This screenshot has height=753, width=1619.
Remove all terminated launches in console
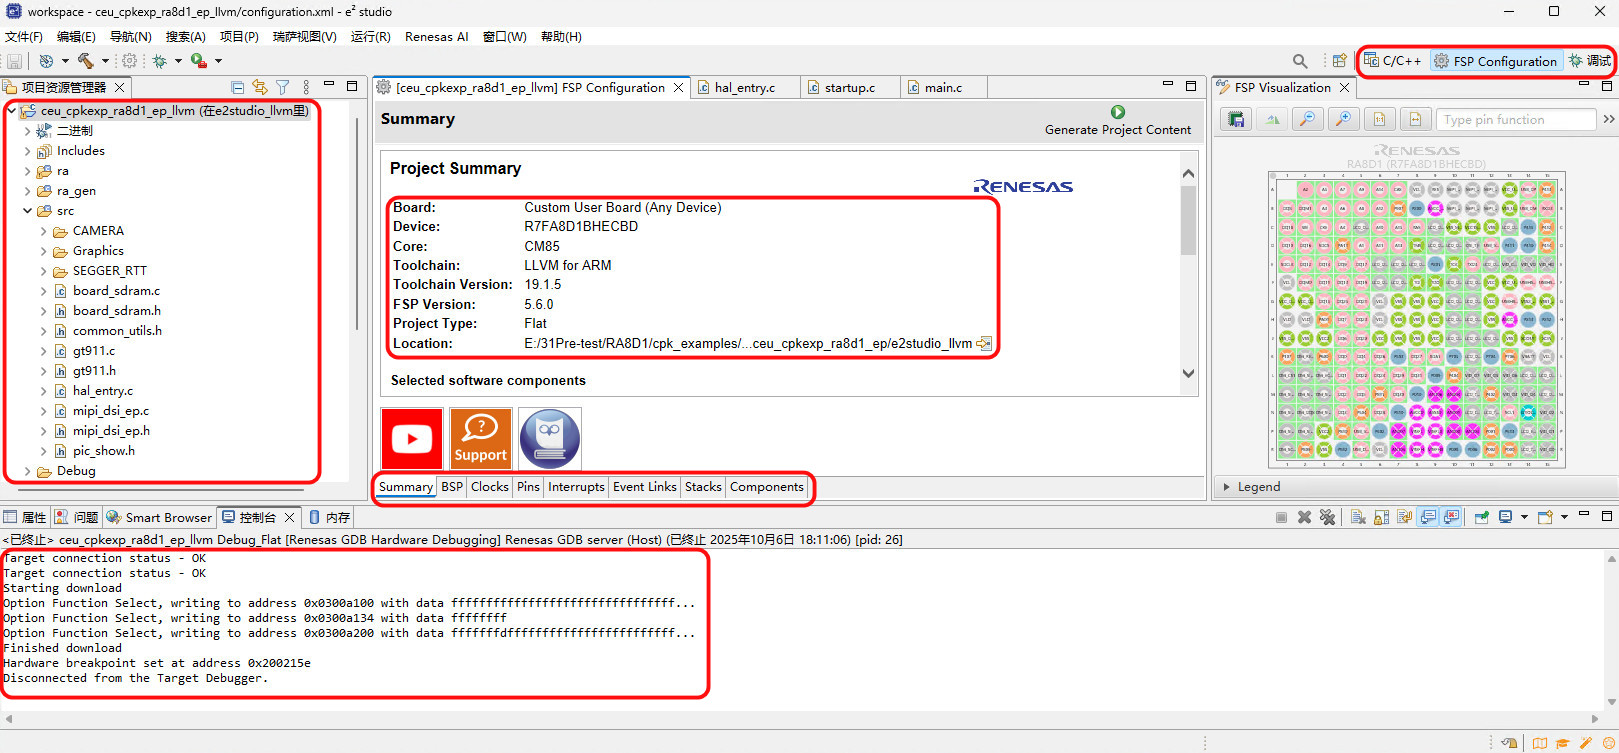(1327, 517)
